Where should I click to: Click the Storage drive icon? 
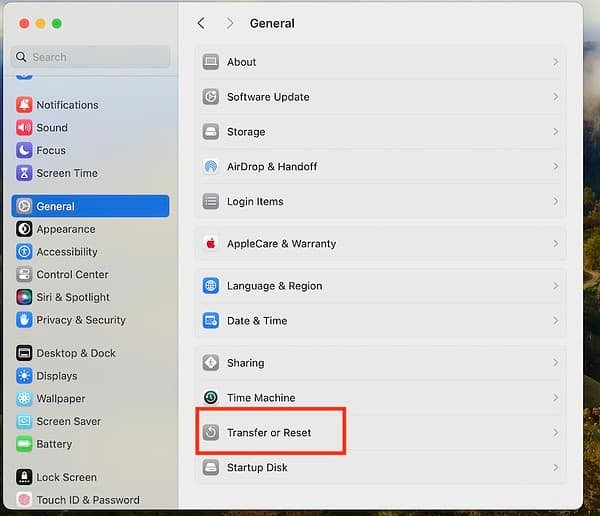click(210, 131)
